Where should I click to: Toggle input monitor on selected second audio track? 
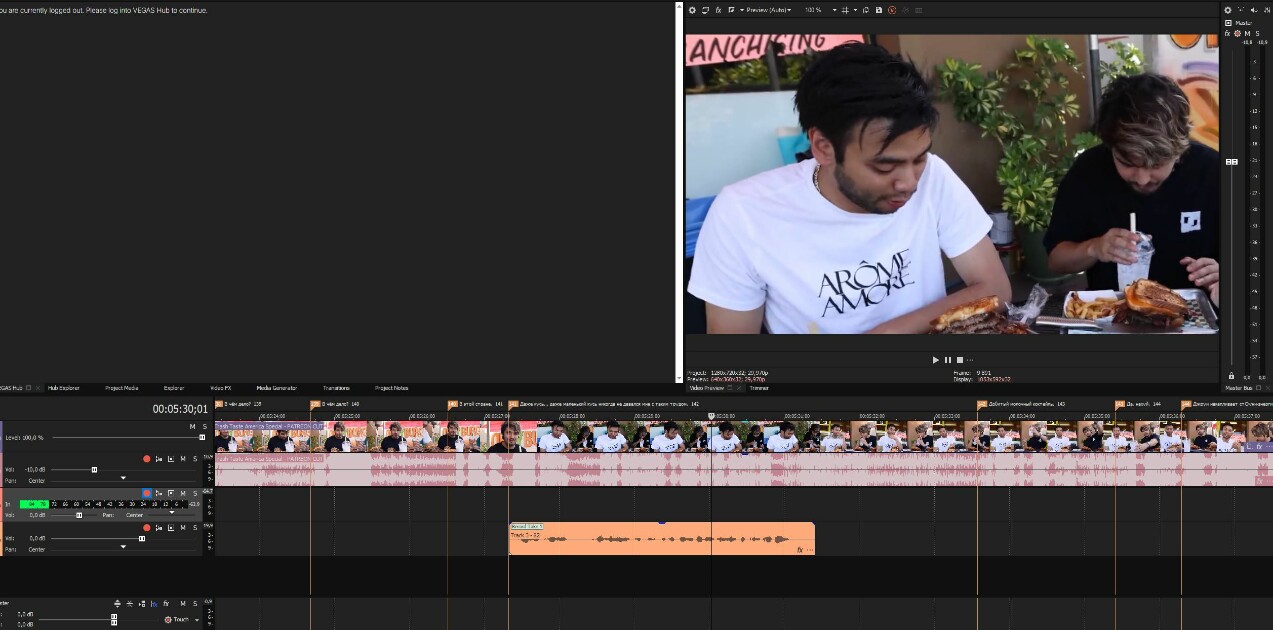pos(159,493)
